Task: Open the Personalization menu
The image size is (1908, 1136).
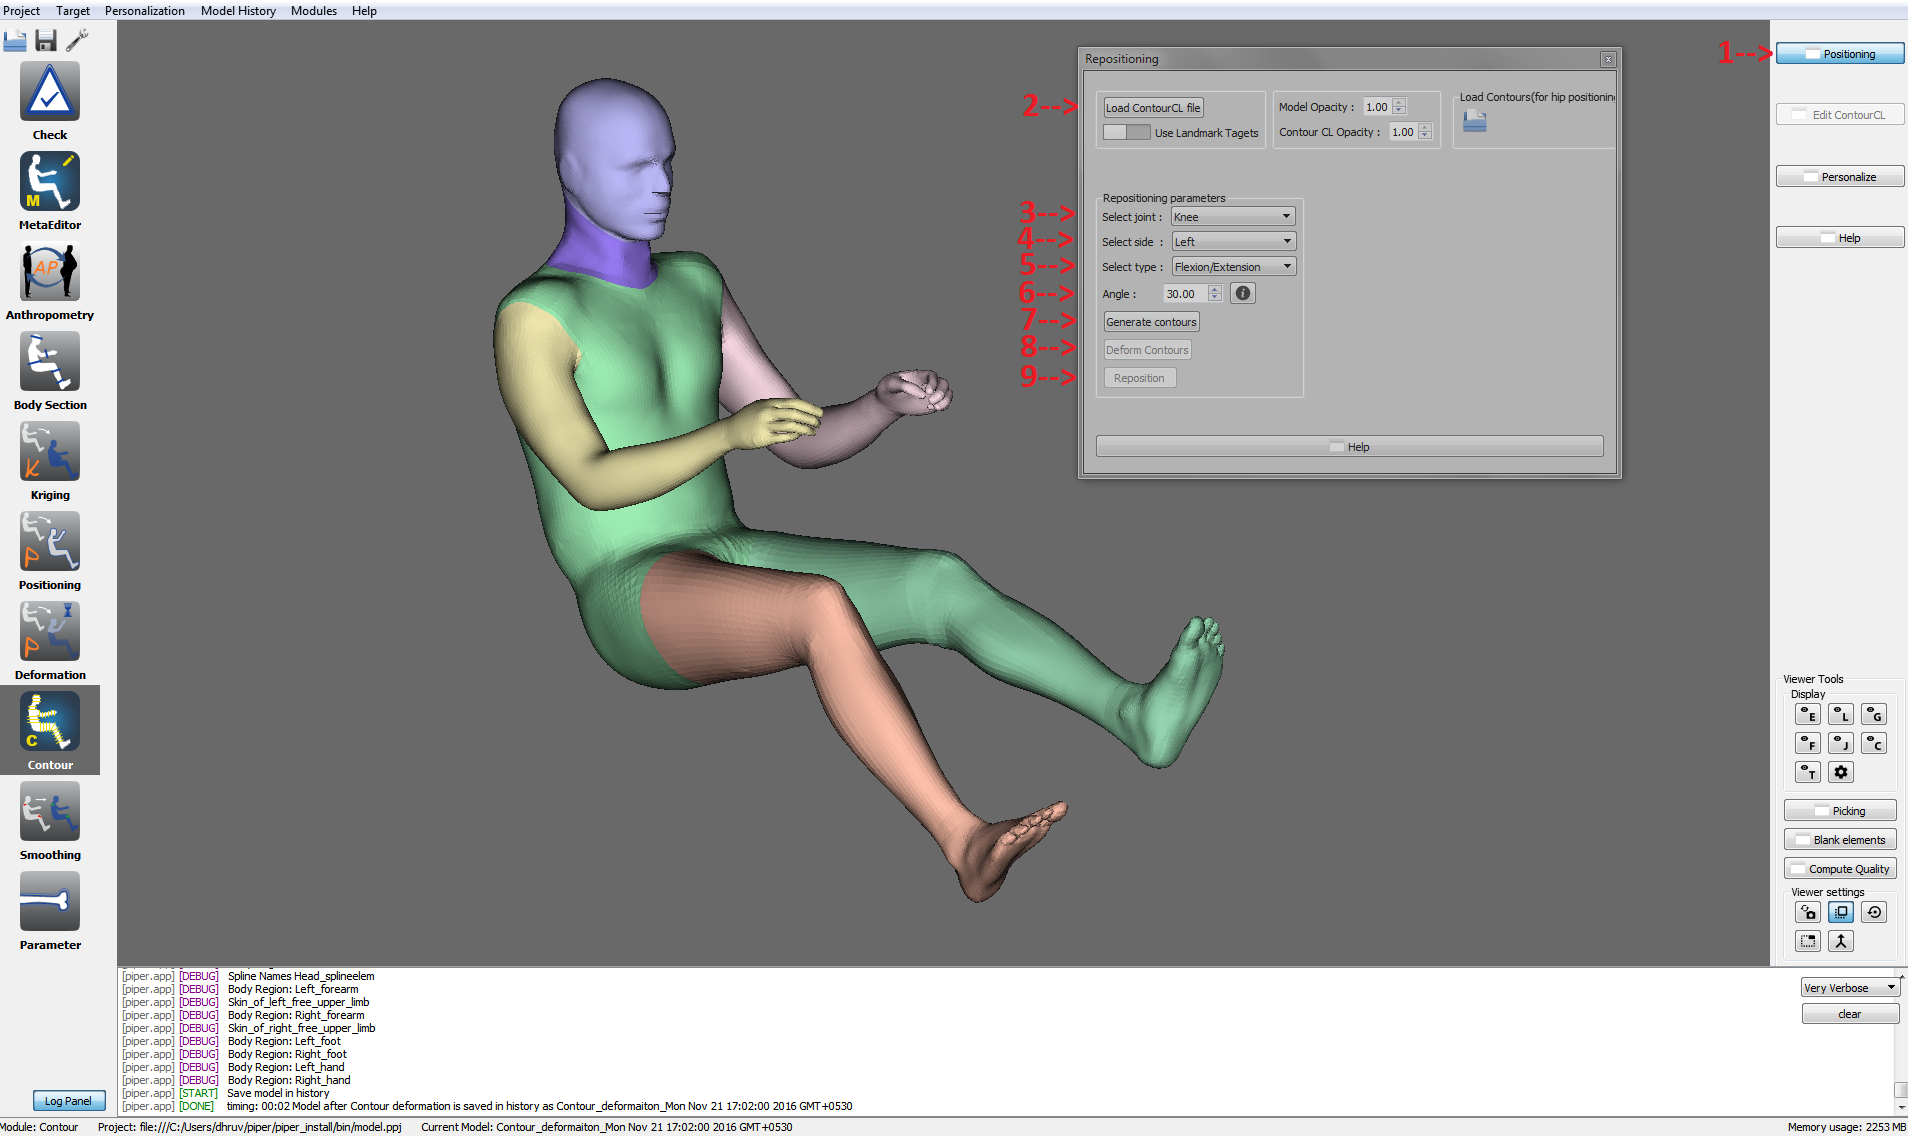Action: (145, 11)
